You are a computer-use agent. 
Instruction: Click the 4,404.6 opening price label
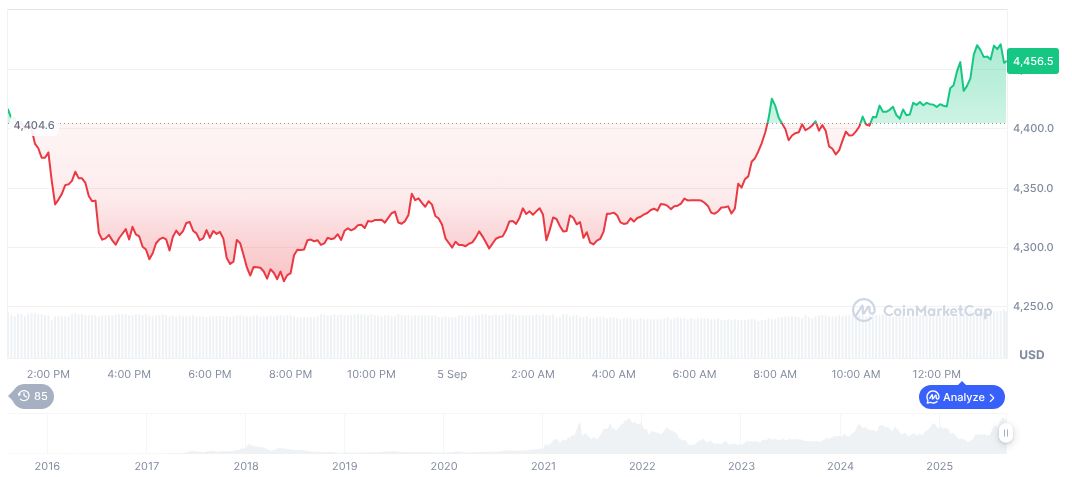[x=34, y=125]
